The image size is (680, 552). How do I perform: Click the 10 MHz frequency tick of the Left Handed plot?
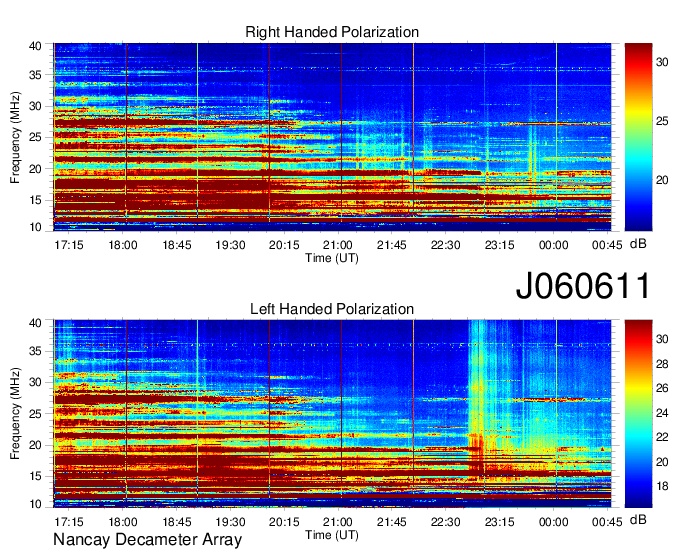click(36, 504)
